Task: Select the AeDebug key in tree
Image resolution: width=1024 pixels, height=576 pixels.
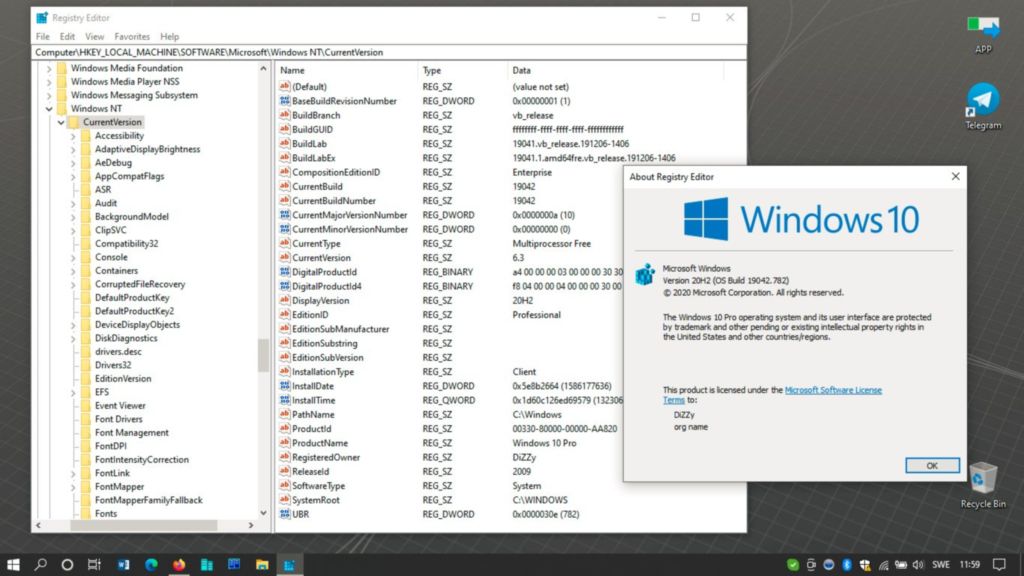Action: tap(113, 163)
